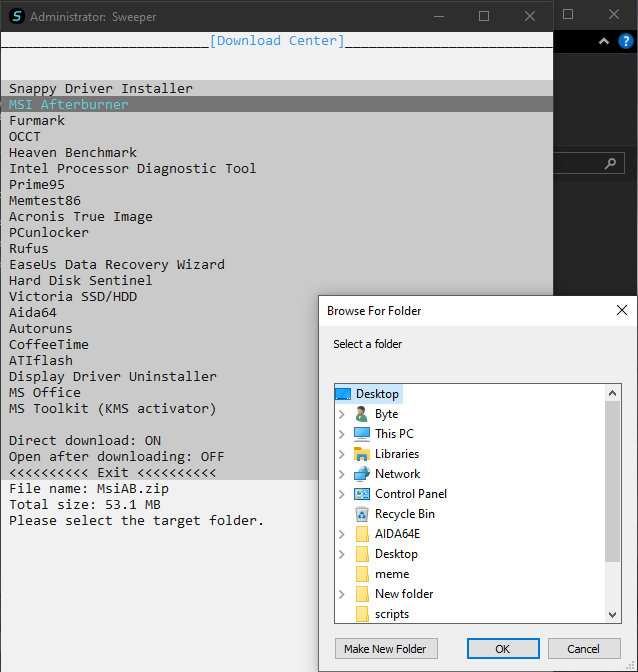Close the Browse For Folder dialog
This screenshot has width=638, height=672.
pyautogui.click(x=622, y=310)
